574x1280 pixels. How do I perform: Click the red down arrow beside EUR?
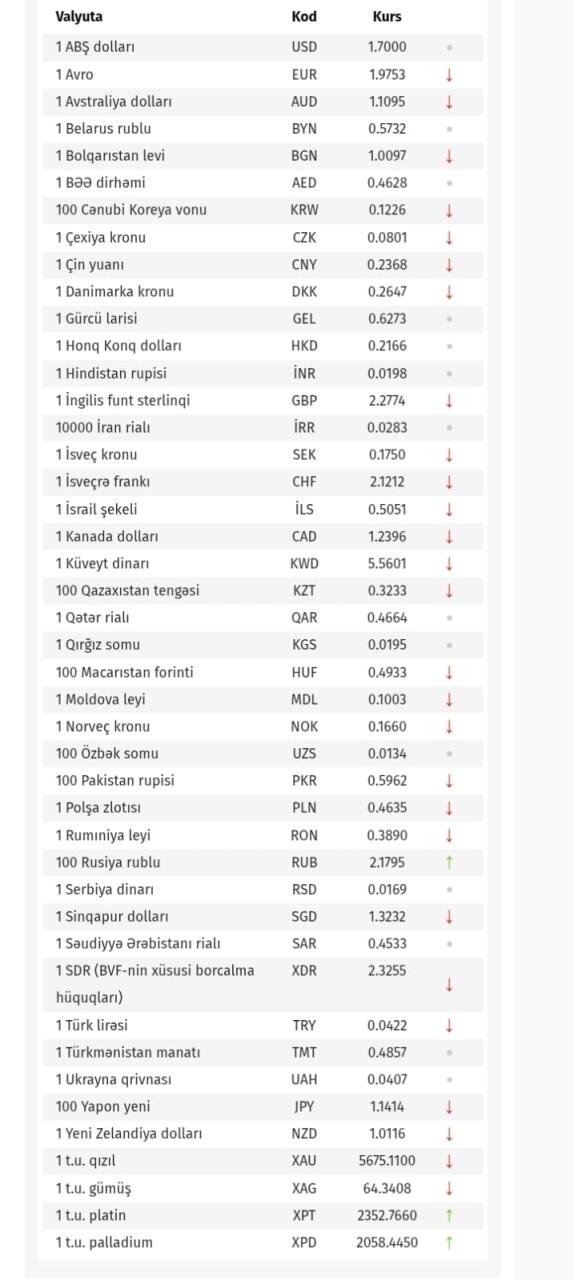449,74
